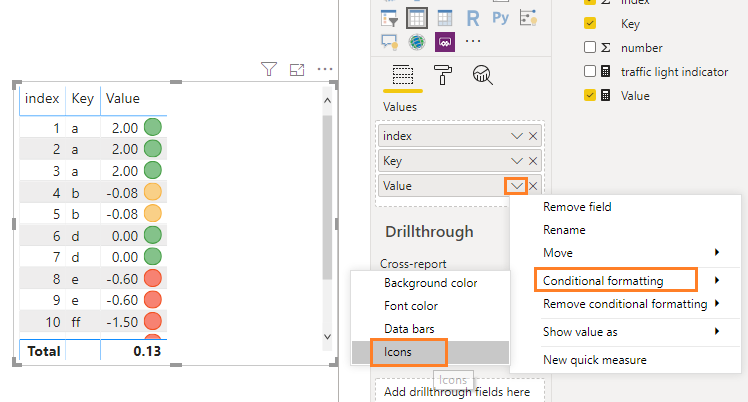Click the sigma icon beside number field
748x402 pixels.
(605, 48)
